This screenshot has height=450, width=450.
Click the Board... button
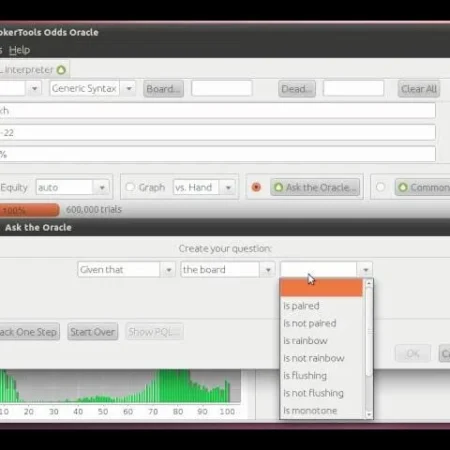click(163, 89)
